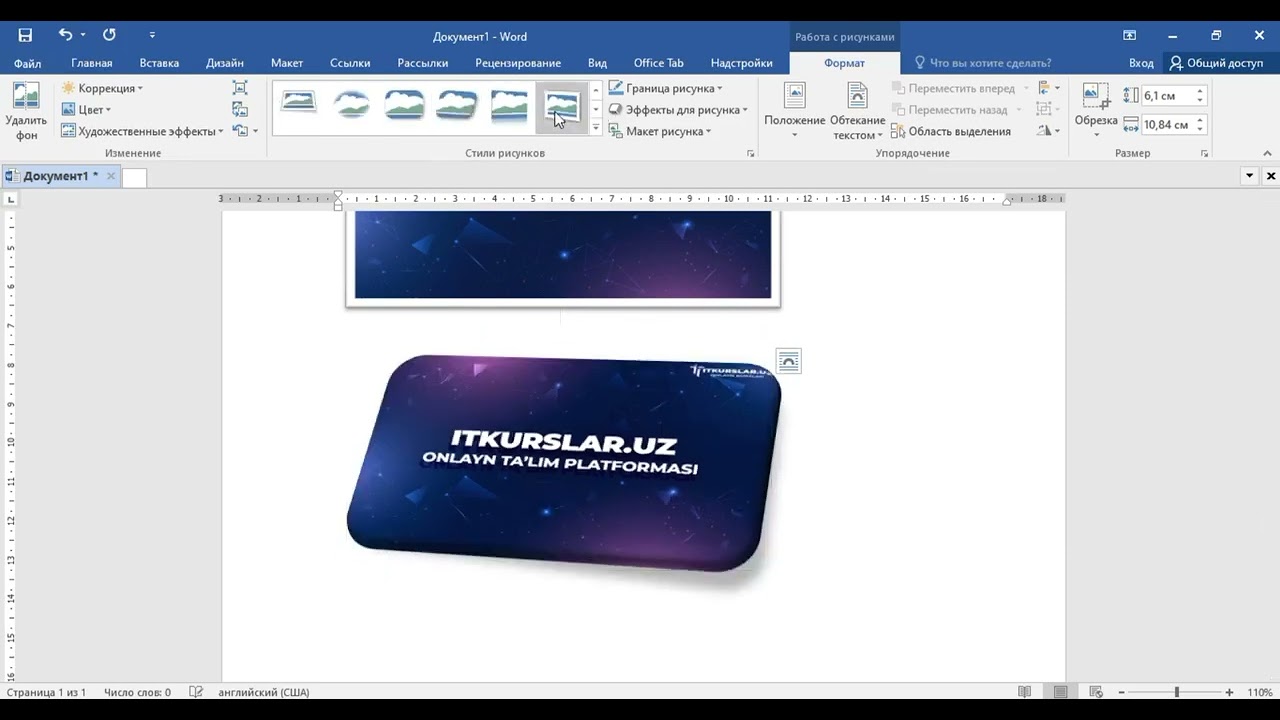Open the Rotate objects dropdown icon
The image size is (1280, 720).
(x=1047, y=131)
